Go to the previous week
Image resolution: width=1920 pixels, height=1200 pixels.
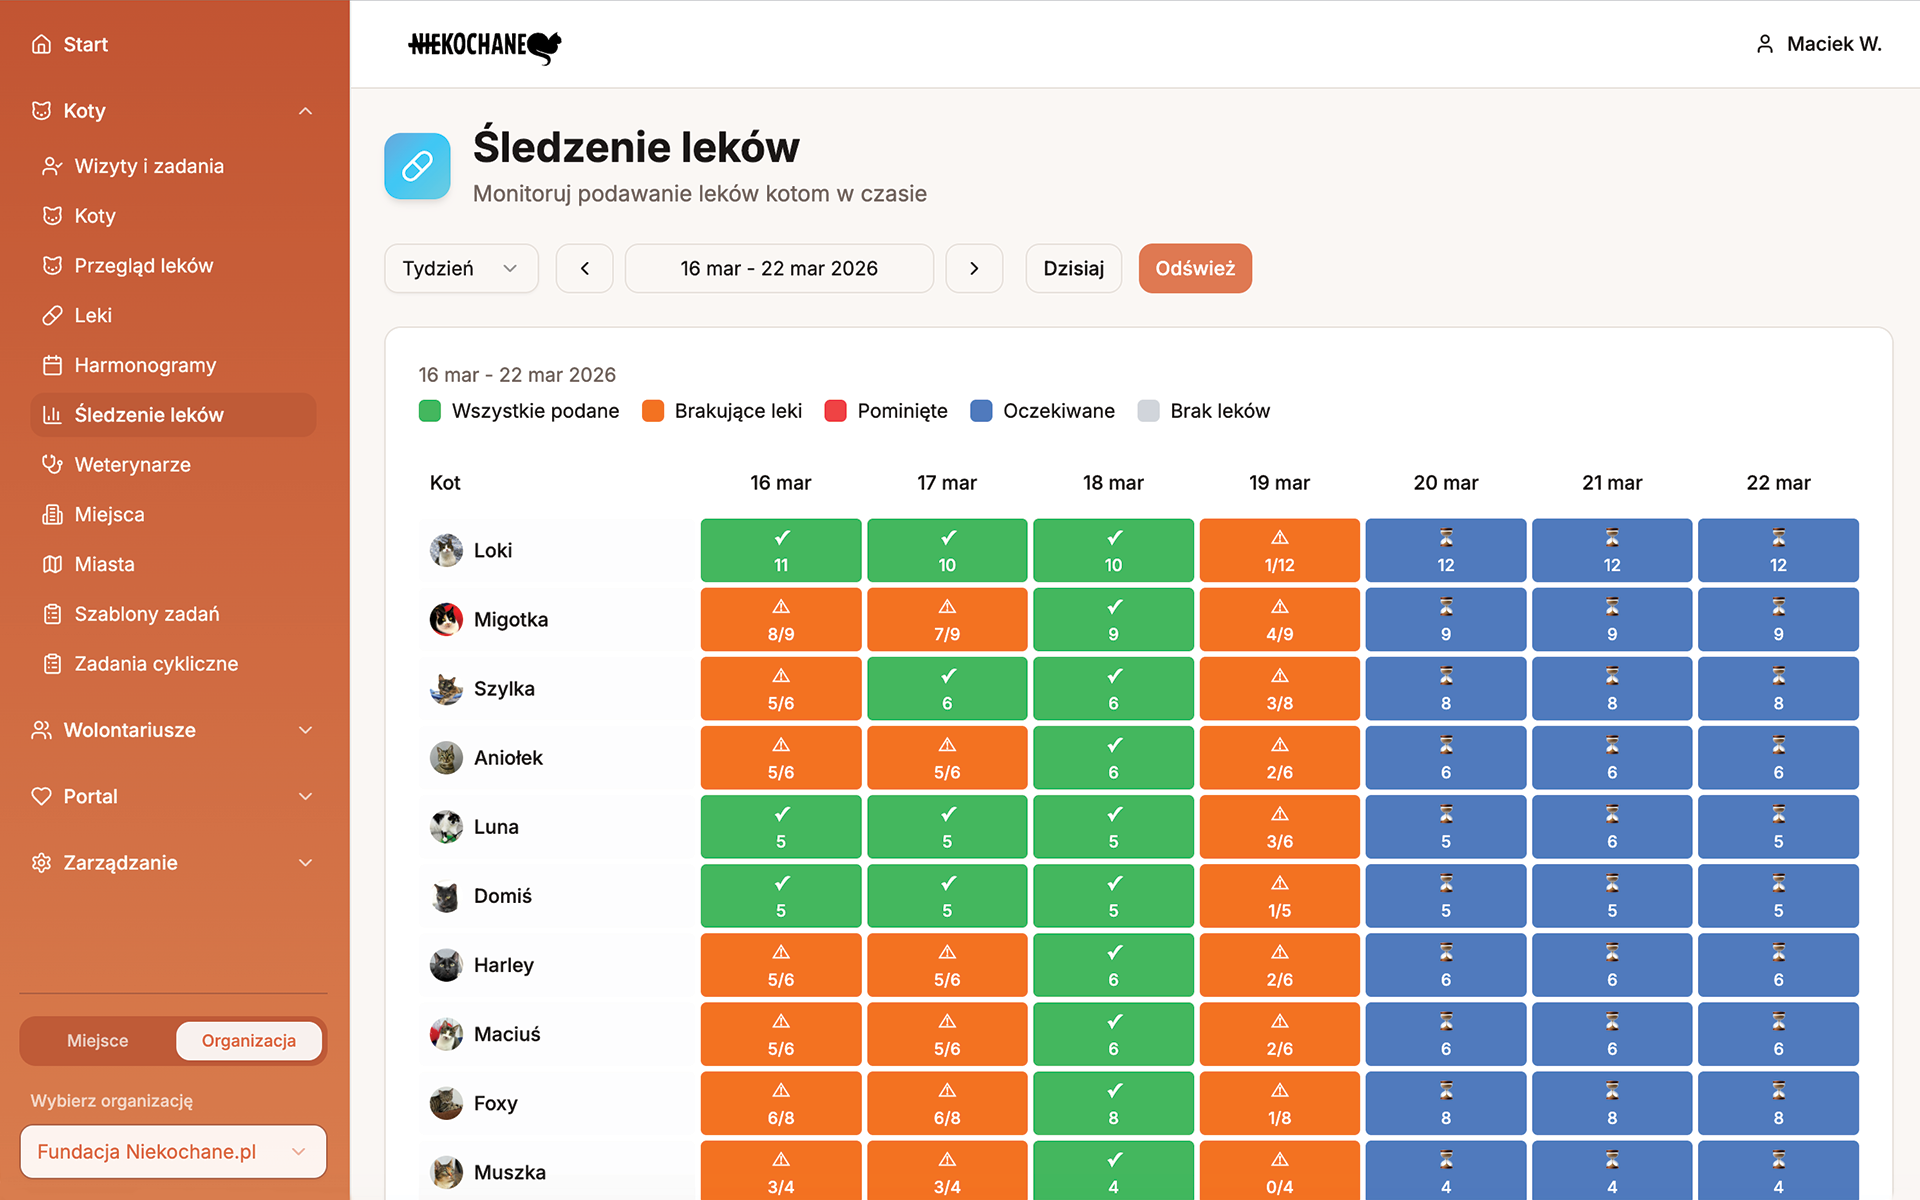click(x=584, y=268)
